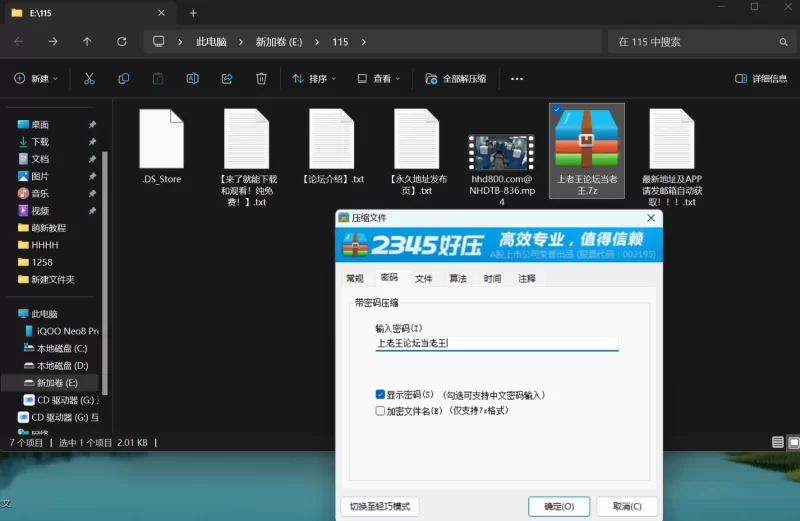
Task: Navigate forward with the right arrow
Action: pyautogui.click(x=53, y=42)
